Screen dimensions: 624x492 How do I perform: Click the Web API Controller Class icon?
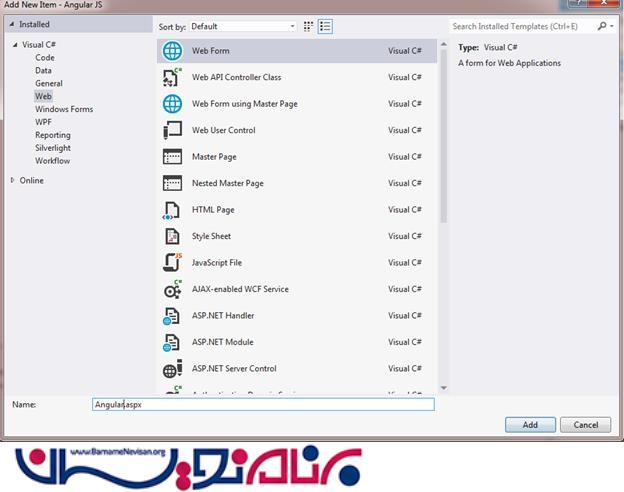click(172, 77)
